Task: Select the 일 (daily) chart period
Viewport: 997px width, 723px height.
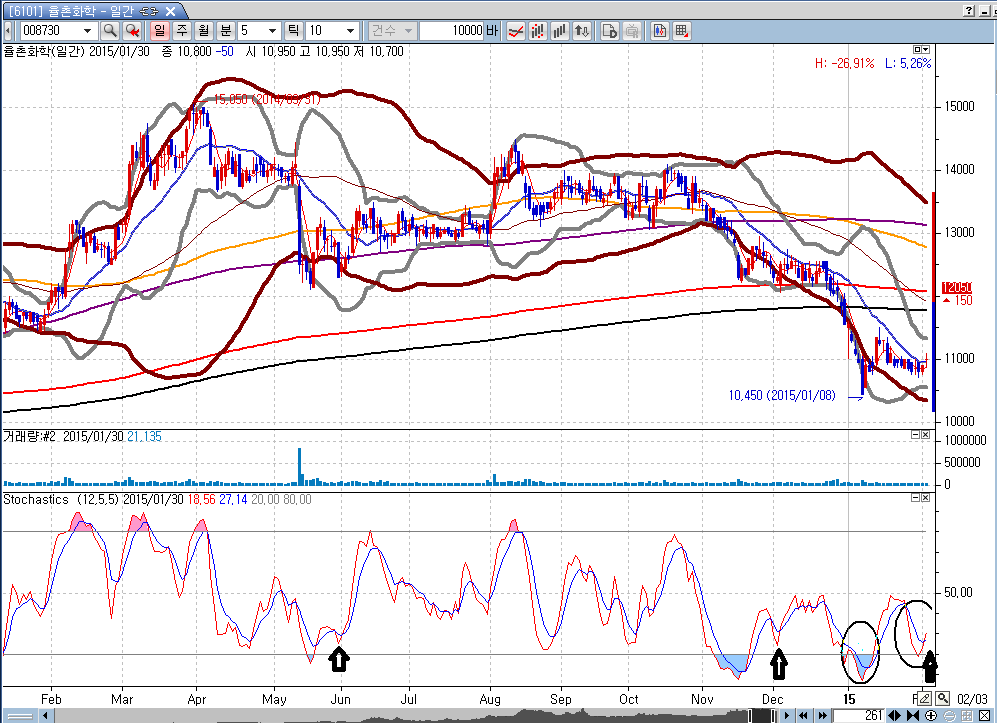Action: 159,31
